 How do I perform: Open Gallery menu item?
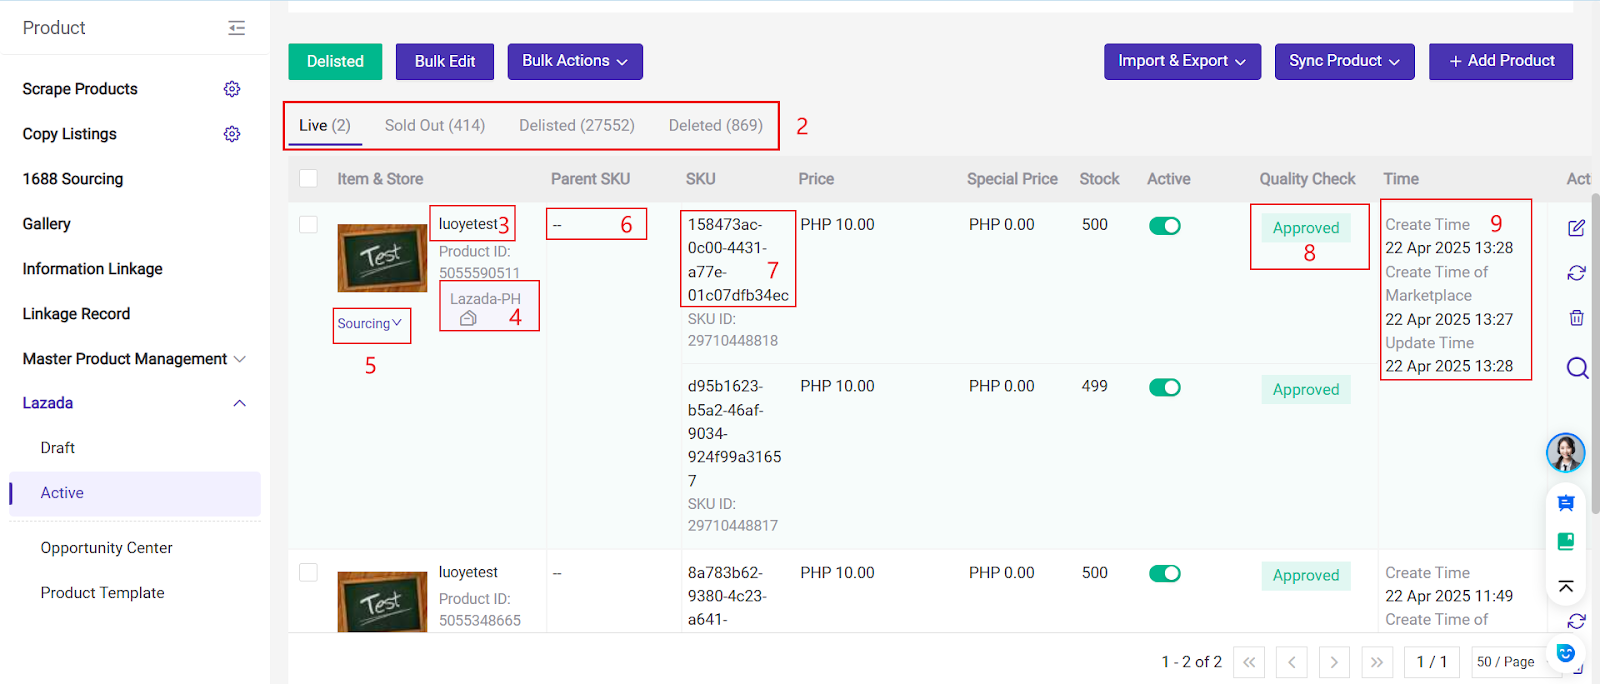pyautogui.click(x=47, y=224)
